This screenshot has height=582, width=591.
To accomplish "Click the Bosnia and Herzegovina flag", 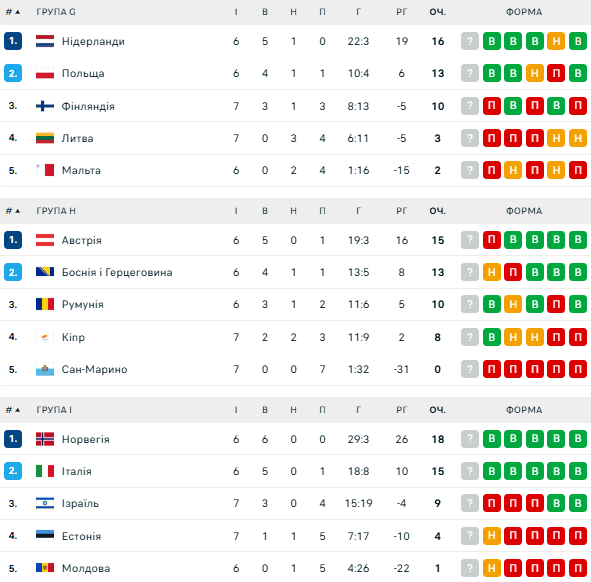I will (45, 272).
